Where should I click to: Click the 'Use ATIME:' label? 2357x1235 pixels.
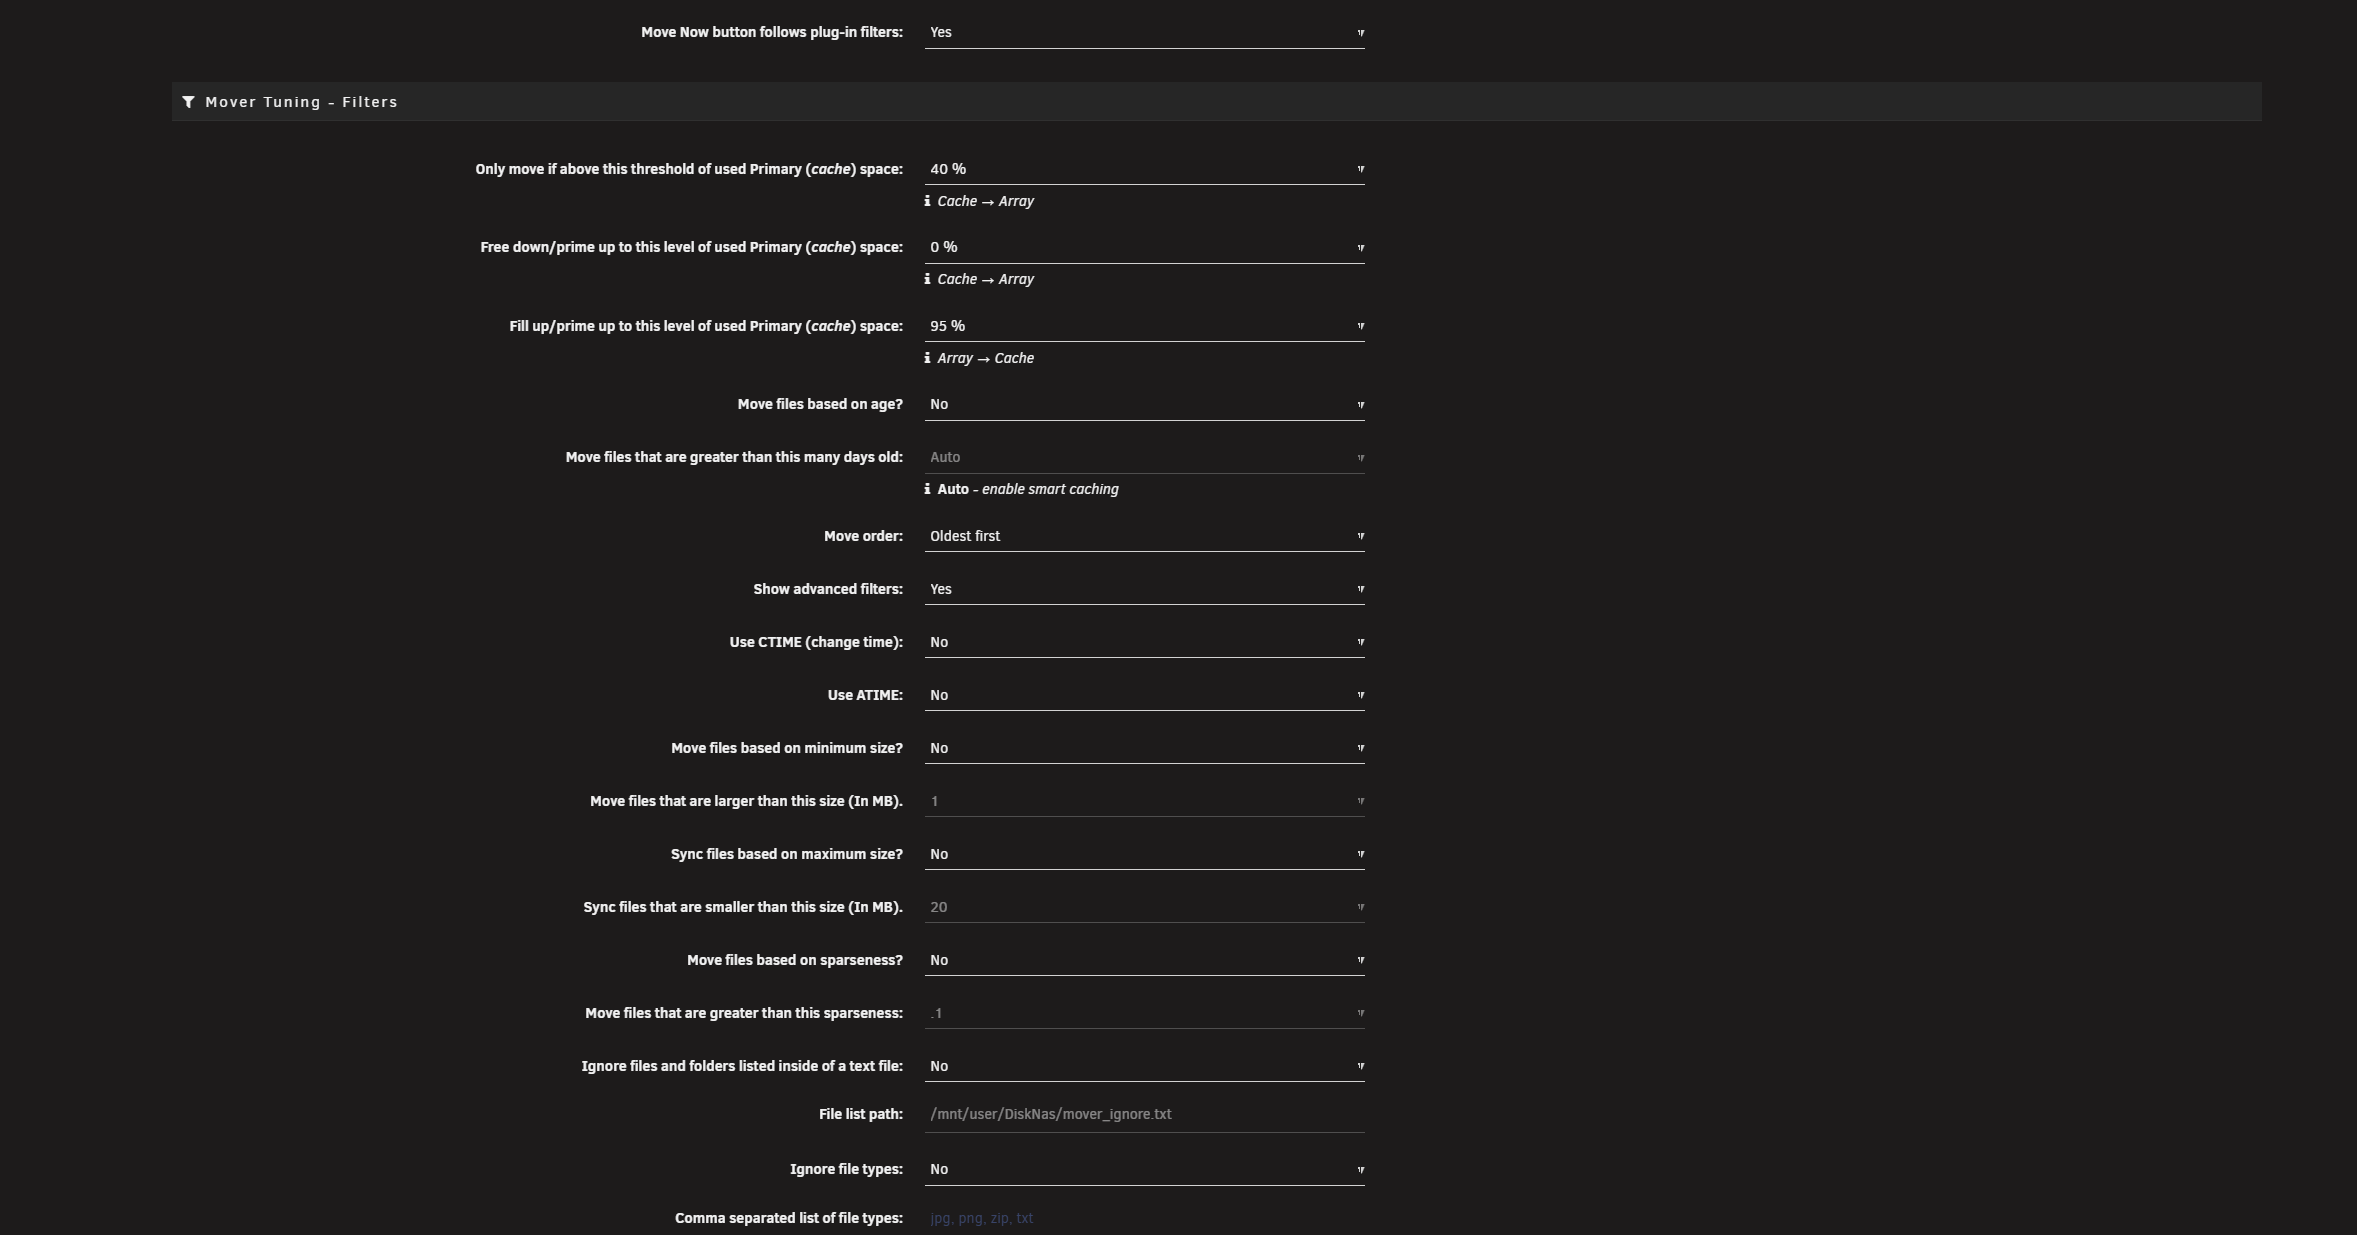pos(865,695)
